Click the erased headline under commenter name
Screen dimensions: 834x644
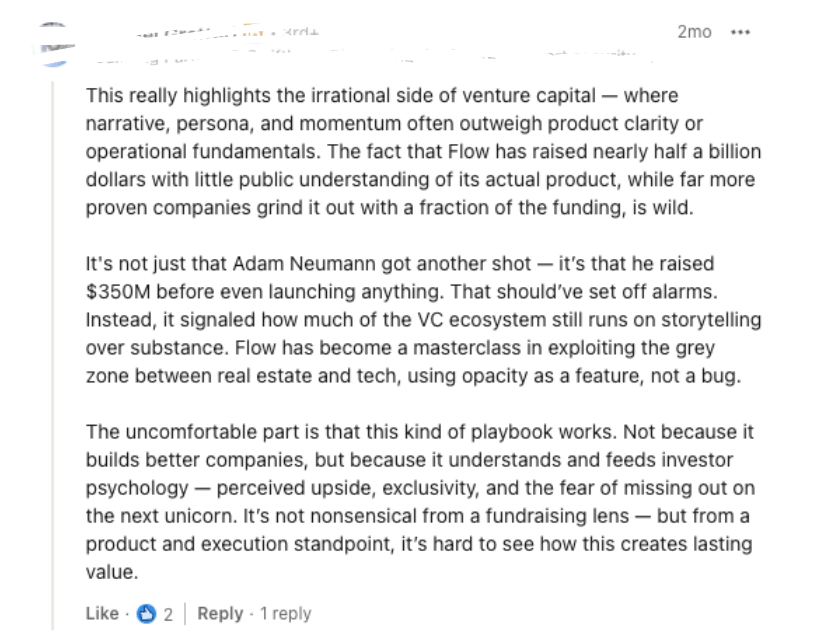pos(367,56)
